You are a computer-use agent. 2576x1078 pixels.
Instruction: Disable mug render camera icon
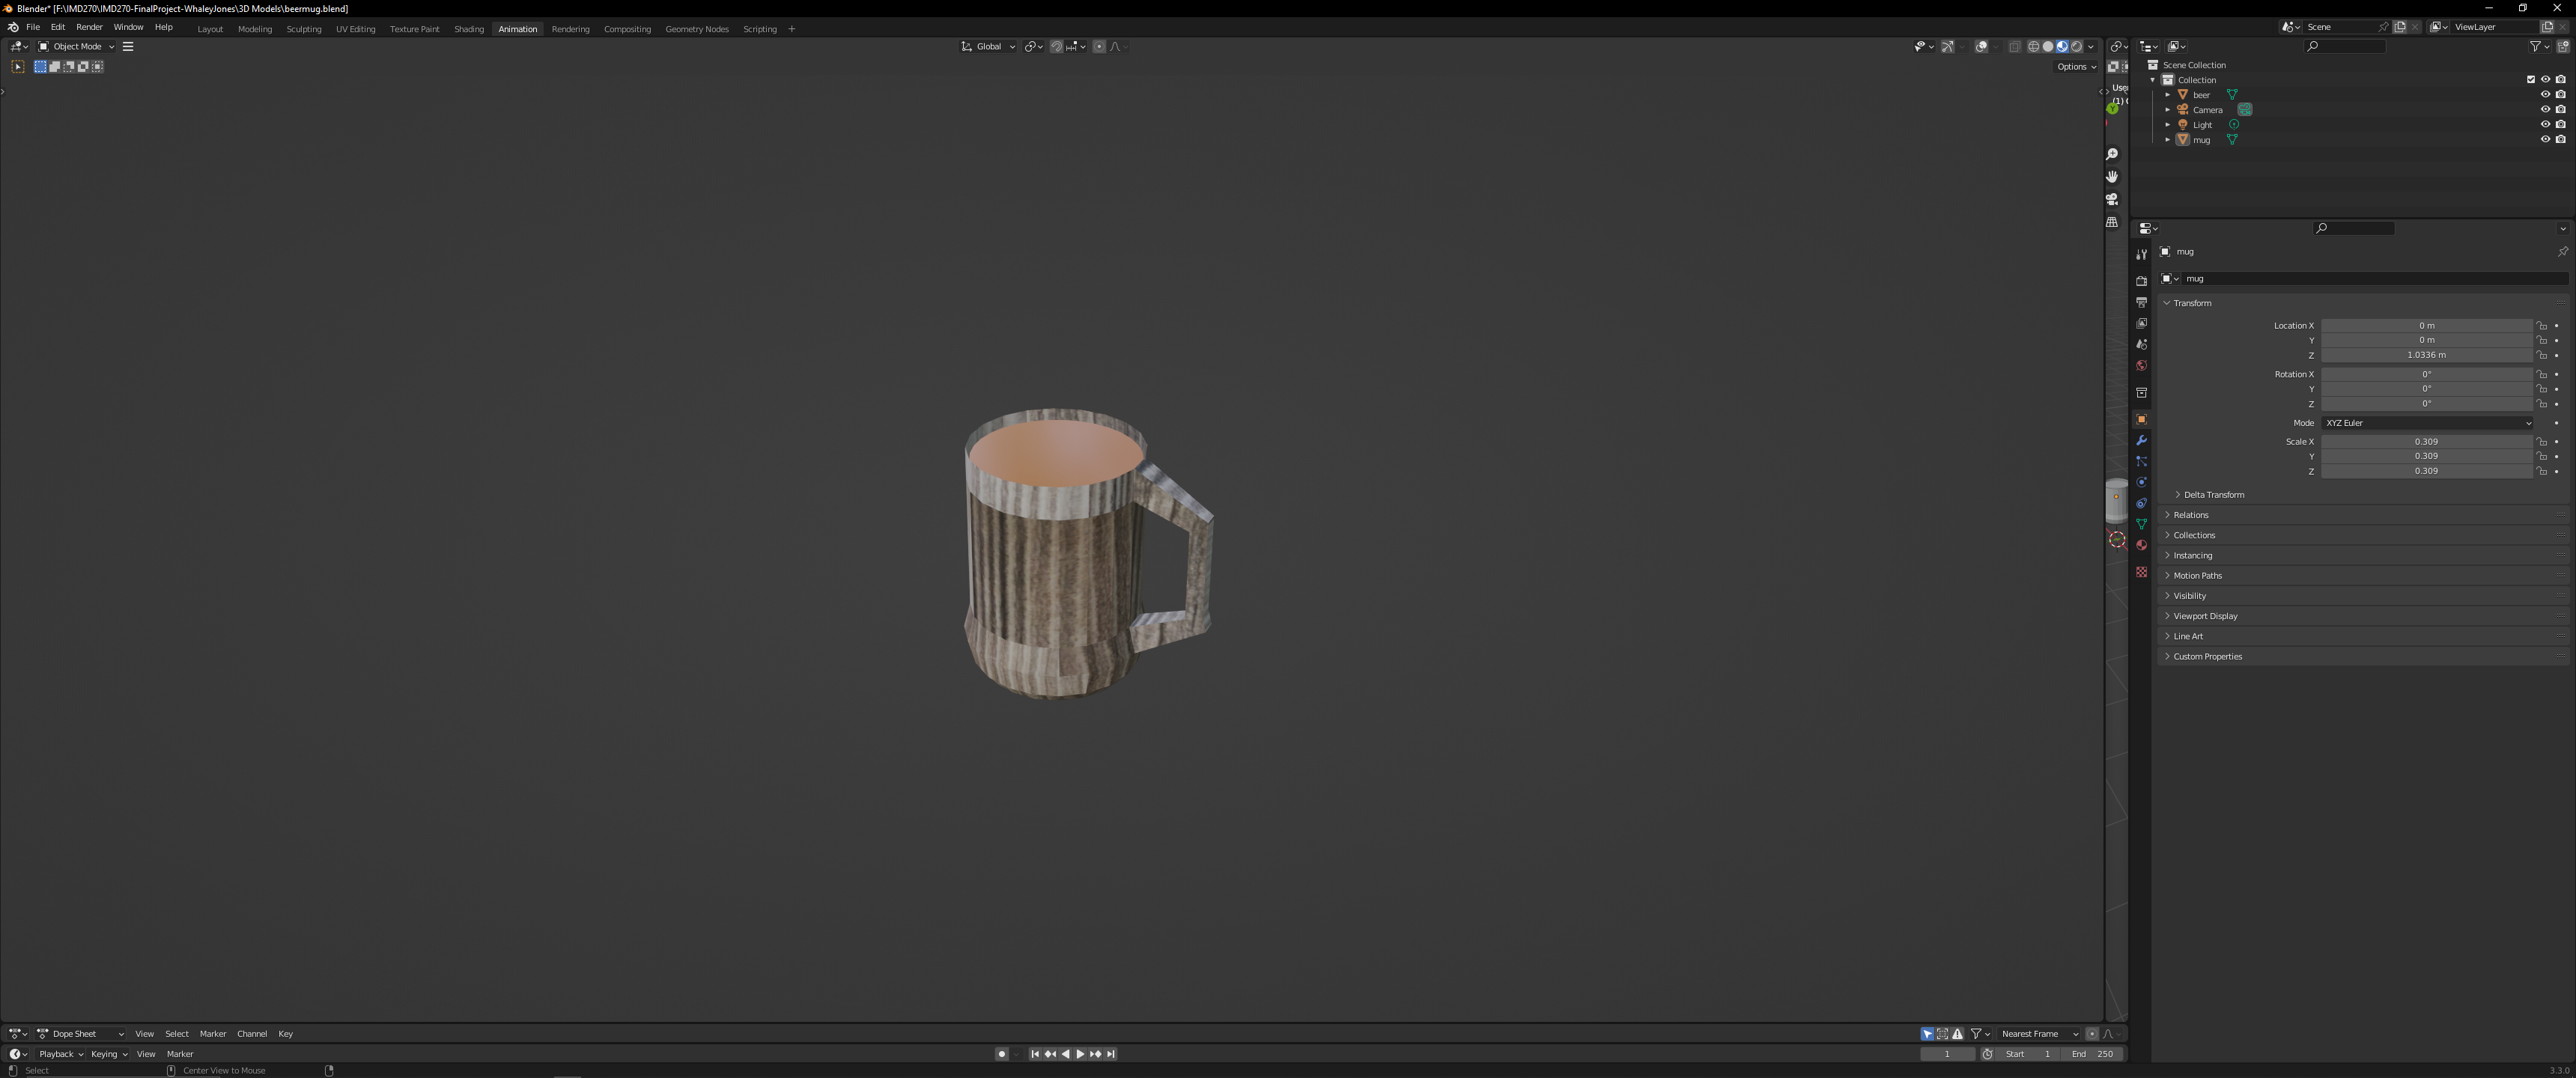(x=2560, y=140)
